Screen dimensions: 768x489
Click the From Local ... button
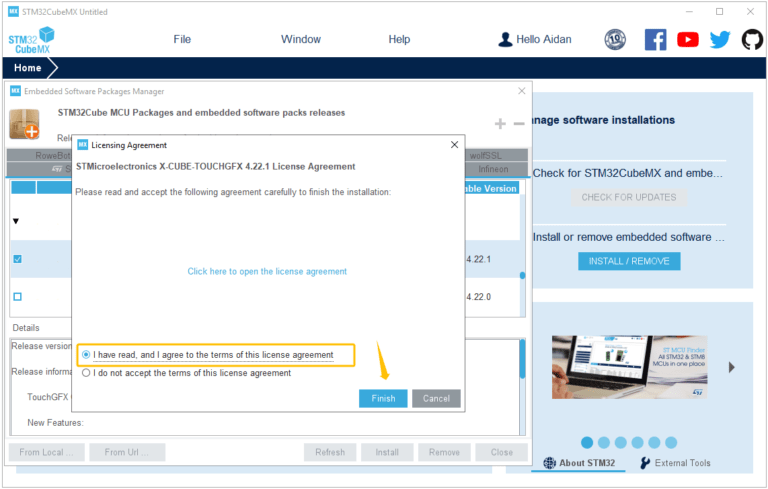(x=47, y=452)
